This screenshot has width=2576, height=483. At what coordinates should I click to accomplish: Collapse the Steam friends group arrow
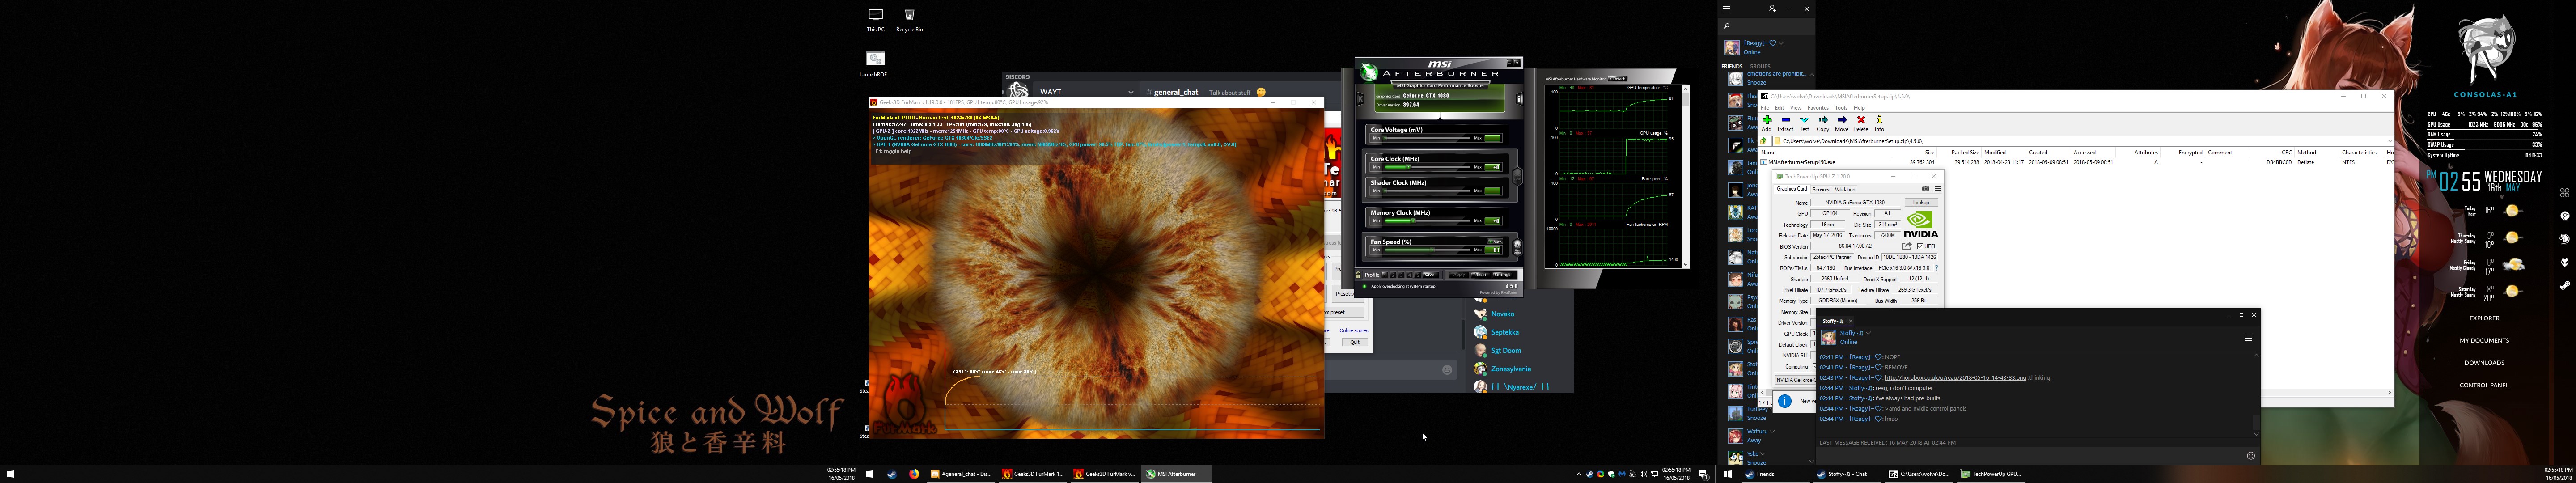coord(1812,75)
